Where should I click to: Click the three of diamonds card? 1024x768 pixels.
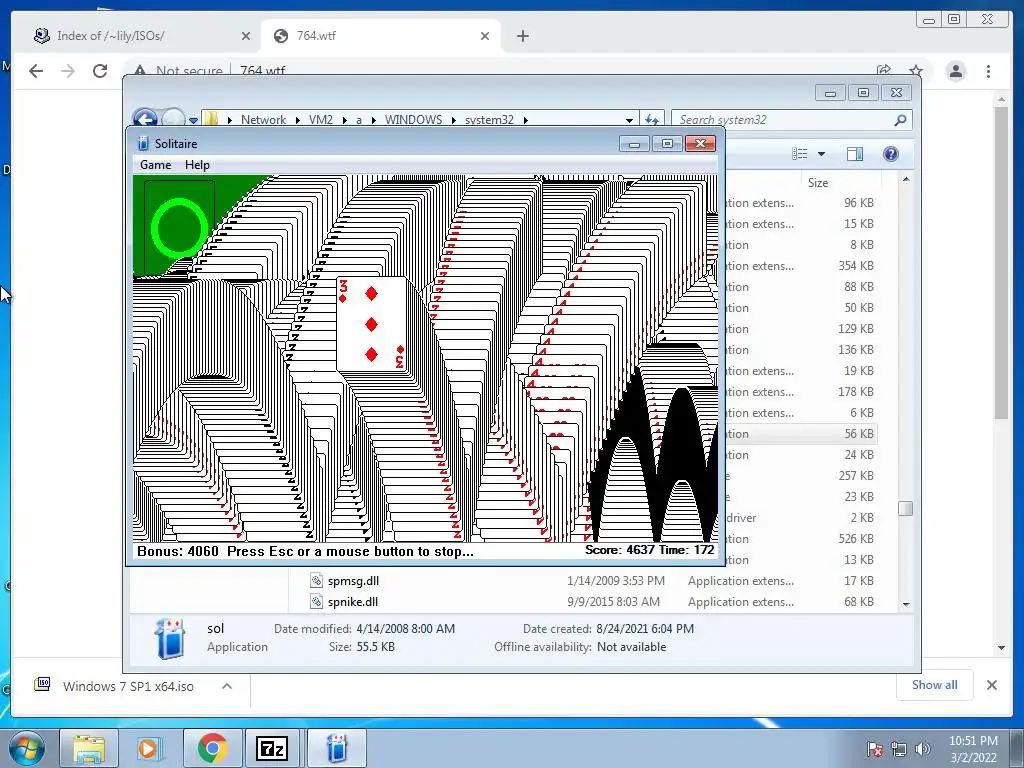tap(372, 324)
